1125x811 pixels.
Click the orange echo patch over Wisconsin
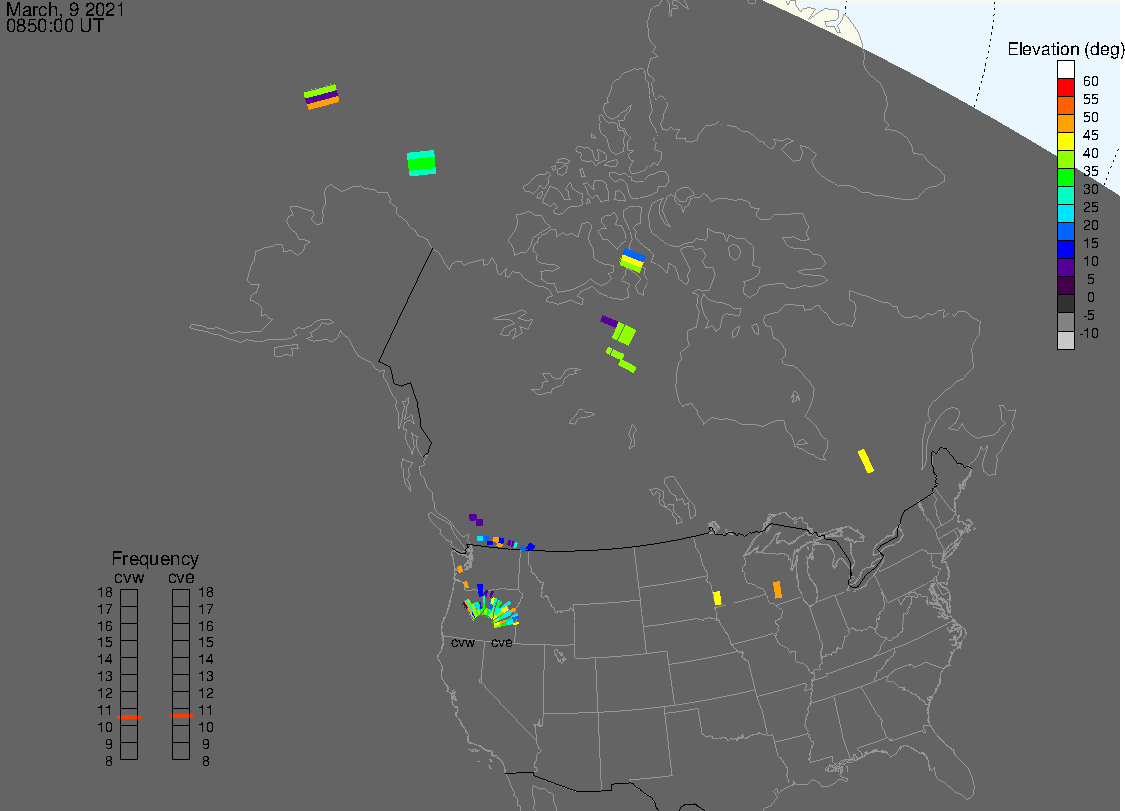[x=777, y=590]
